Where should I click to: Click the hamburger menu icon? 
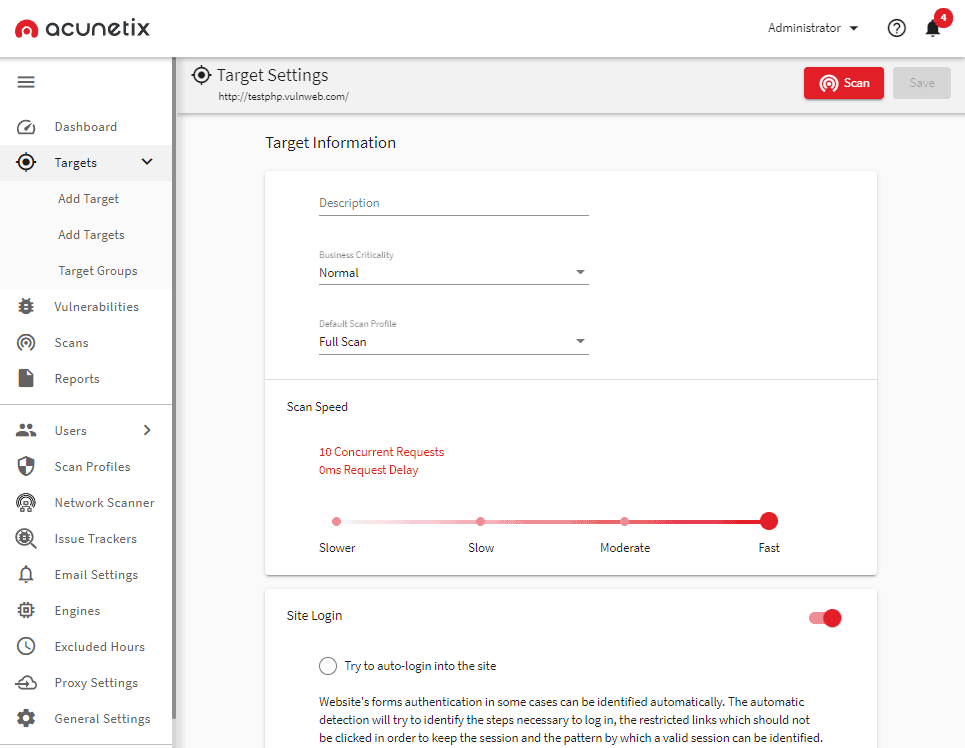pos(26,82)
